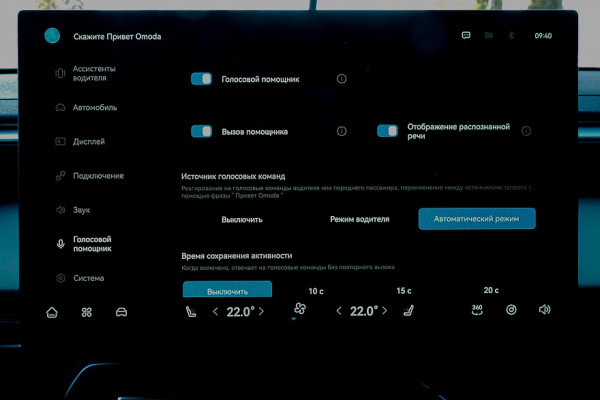Viewport: 600px width, 400px height.
Task: Toggle the Голосовой помощник switch
Action: [x=201, y=78]
